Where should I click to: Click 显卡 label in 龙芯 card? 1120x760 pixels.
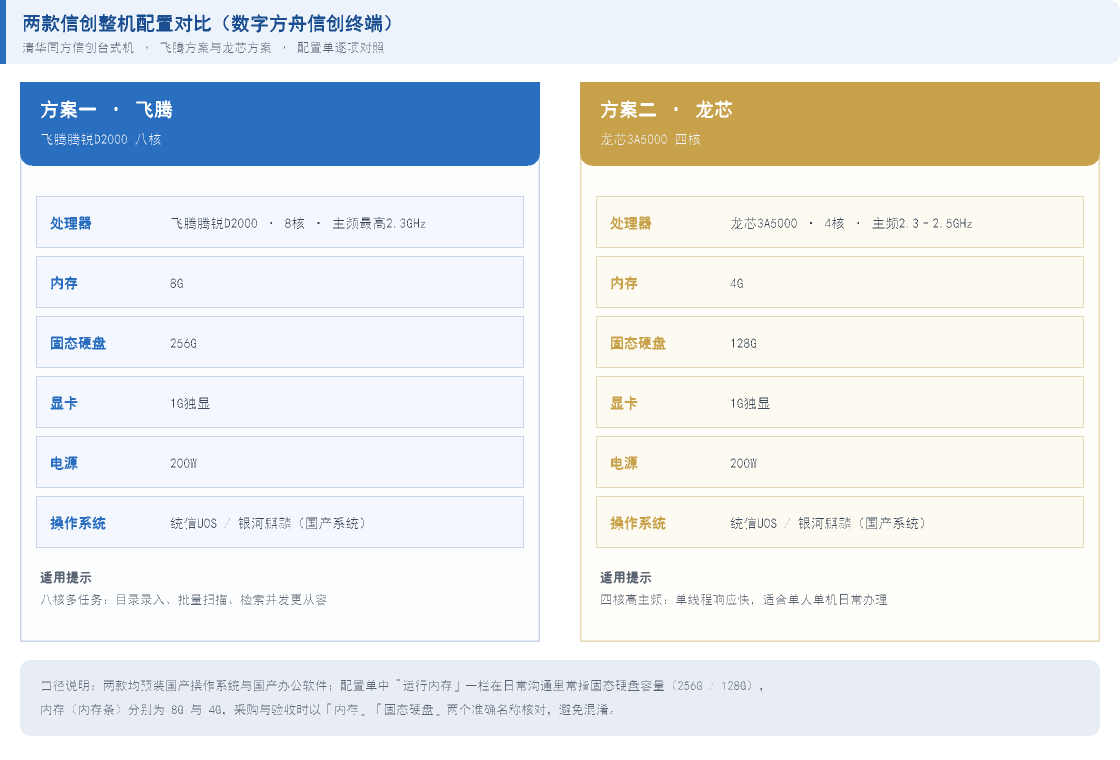[x=624, y=403]
